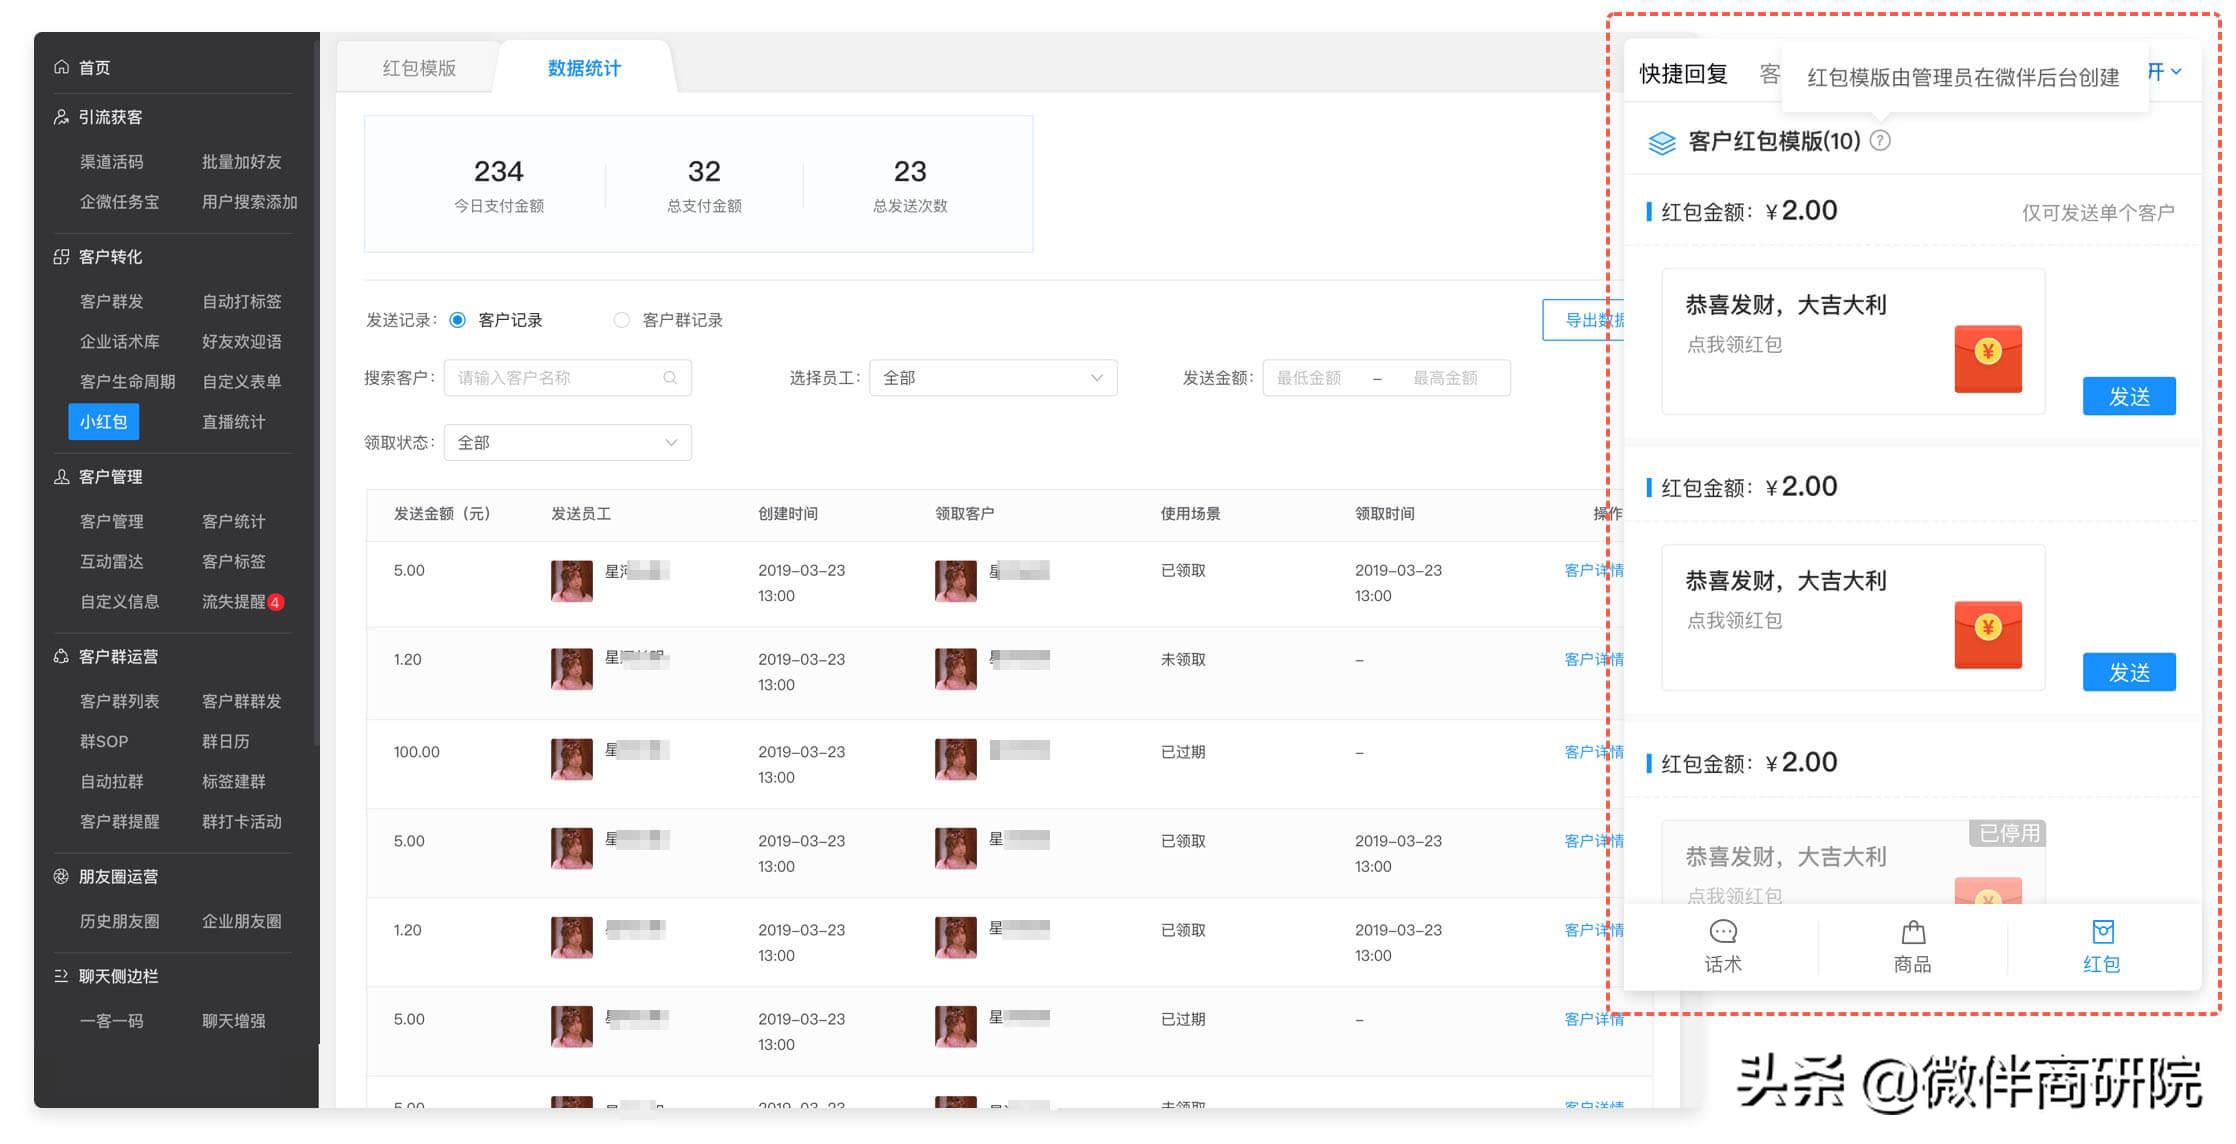Collapse the sidebar panel with the 开 chevron
The width and height of the screenshot is (2236, 1144).
click(2165, 71)
